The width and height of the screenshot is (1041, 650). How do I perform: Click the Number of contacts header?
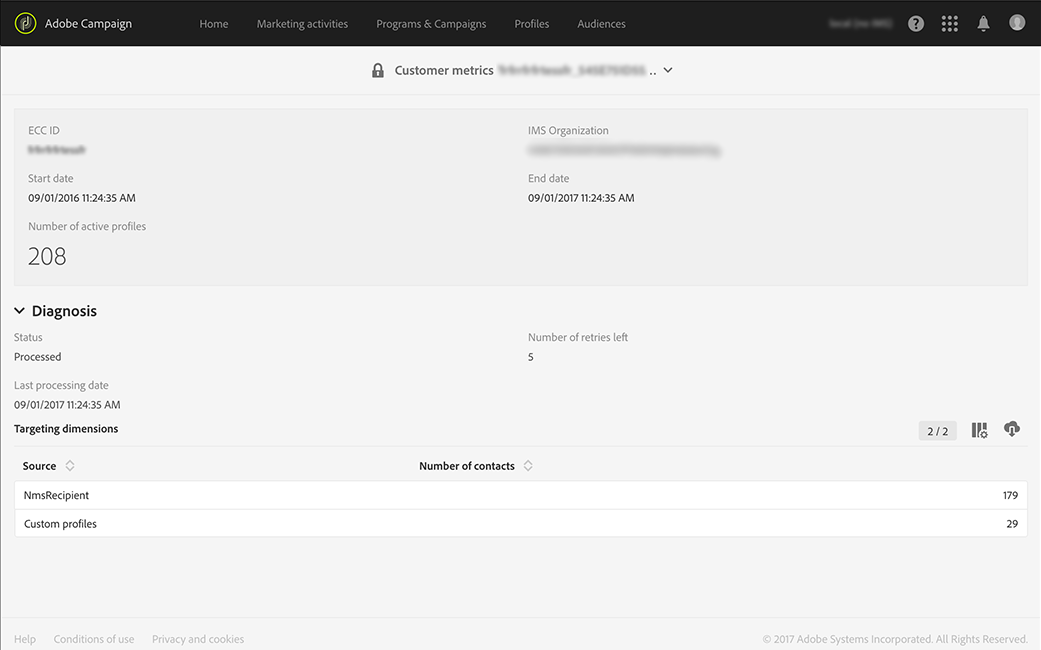(467, 466)
